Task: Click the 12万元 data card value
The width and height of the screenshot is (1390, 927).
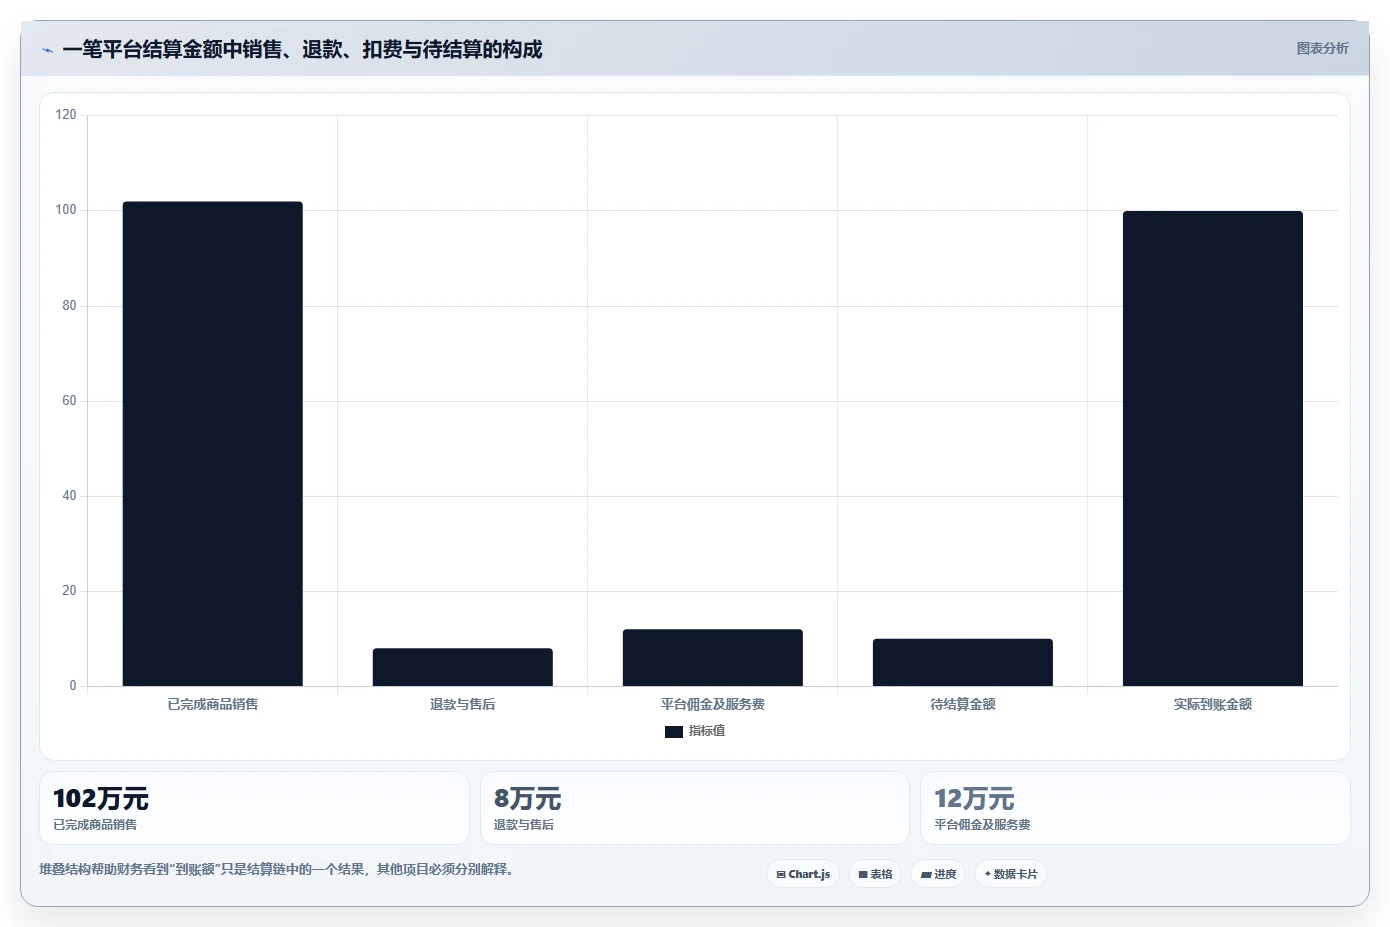Action: click(974, 799)
